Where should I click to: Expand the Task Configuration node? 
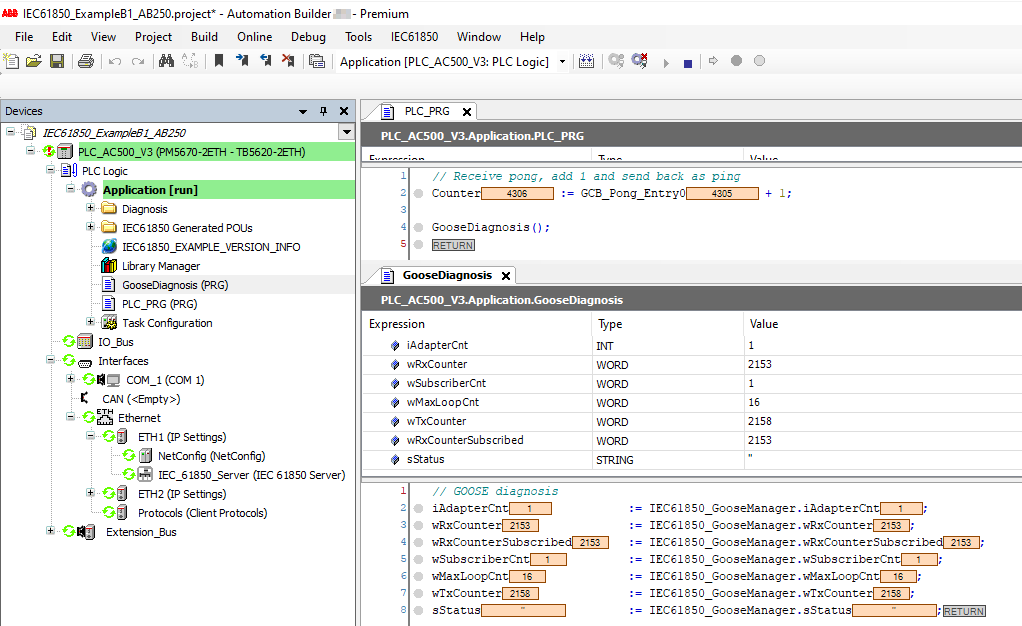90,323
